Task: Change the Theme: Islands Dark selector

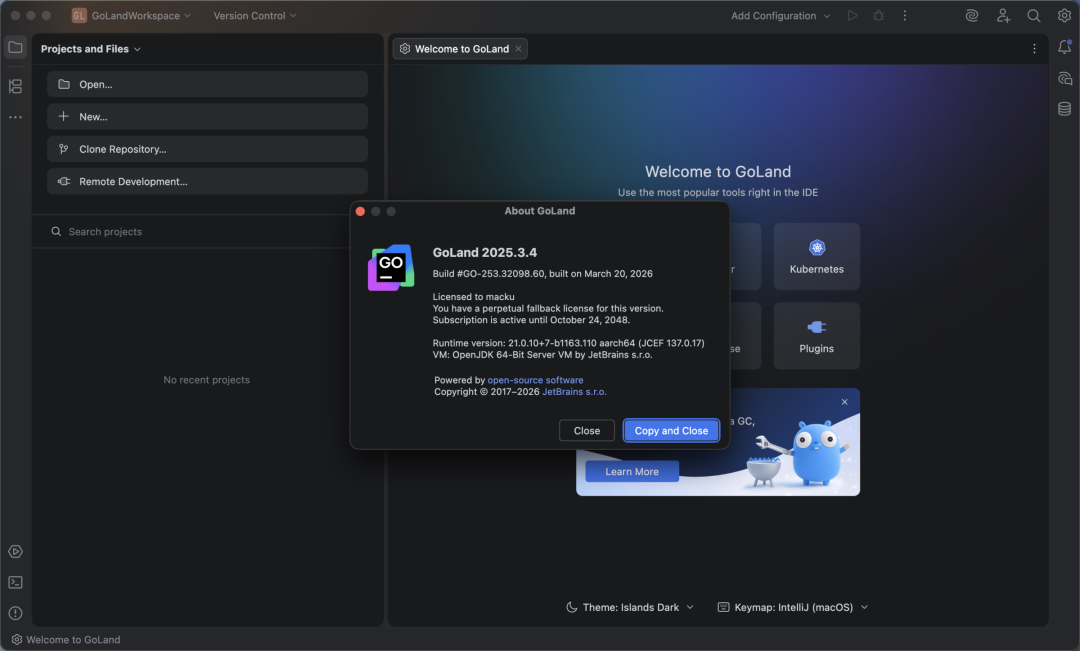Action: tap(630, 607)
